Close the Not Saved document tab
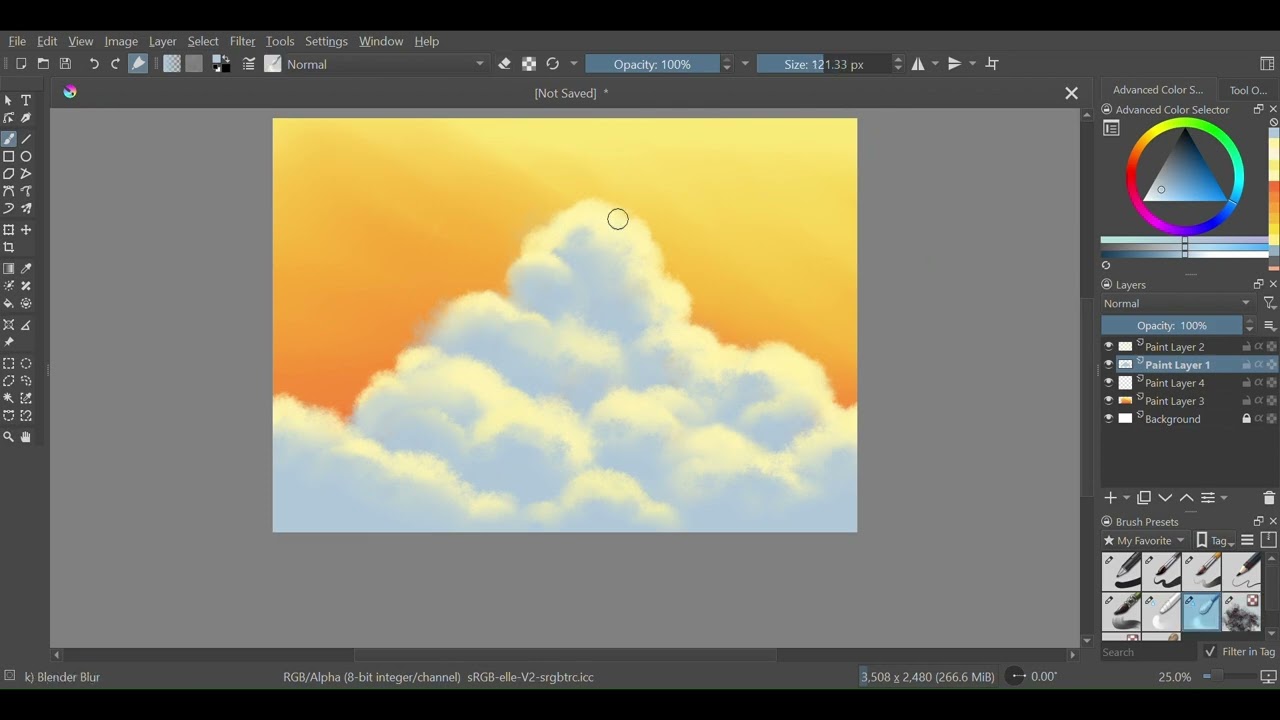Screen dimensions: 1280x720 coord(1071,93)
